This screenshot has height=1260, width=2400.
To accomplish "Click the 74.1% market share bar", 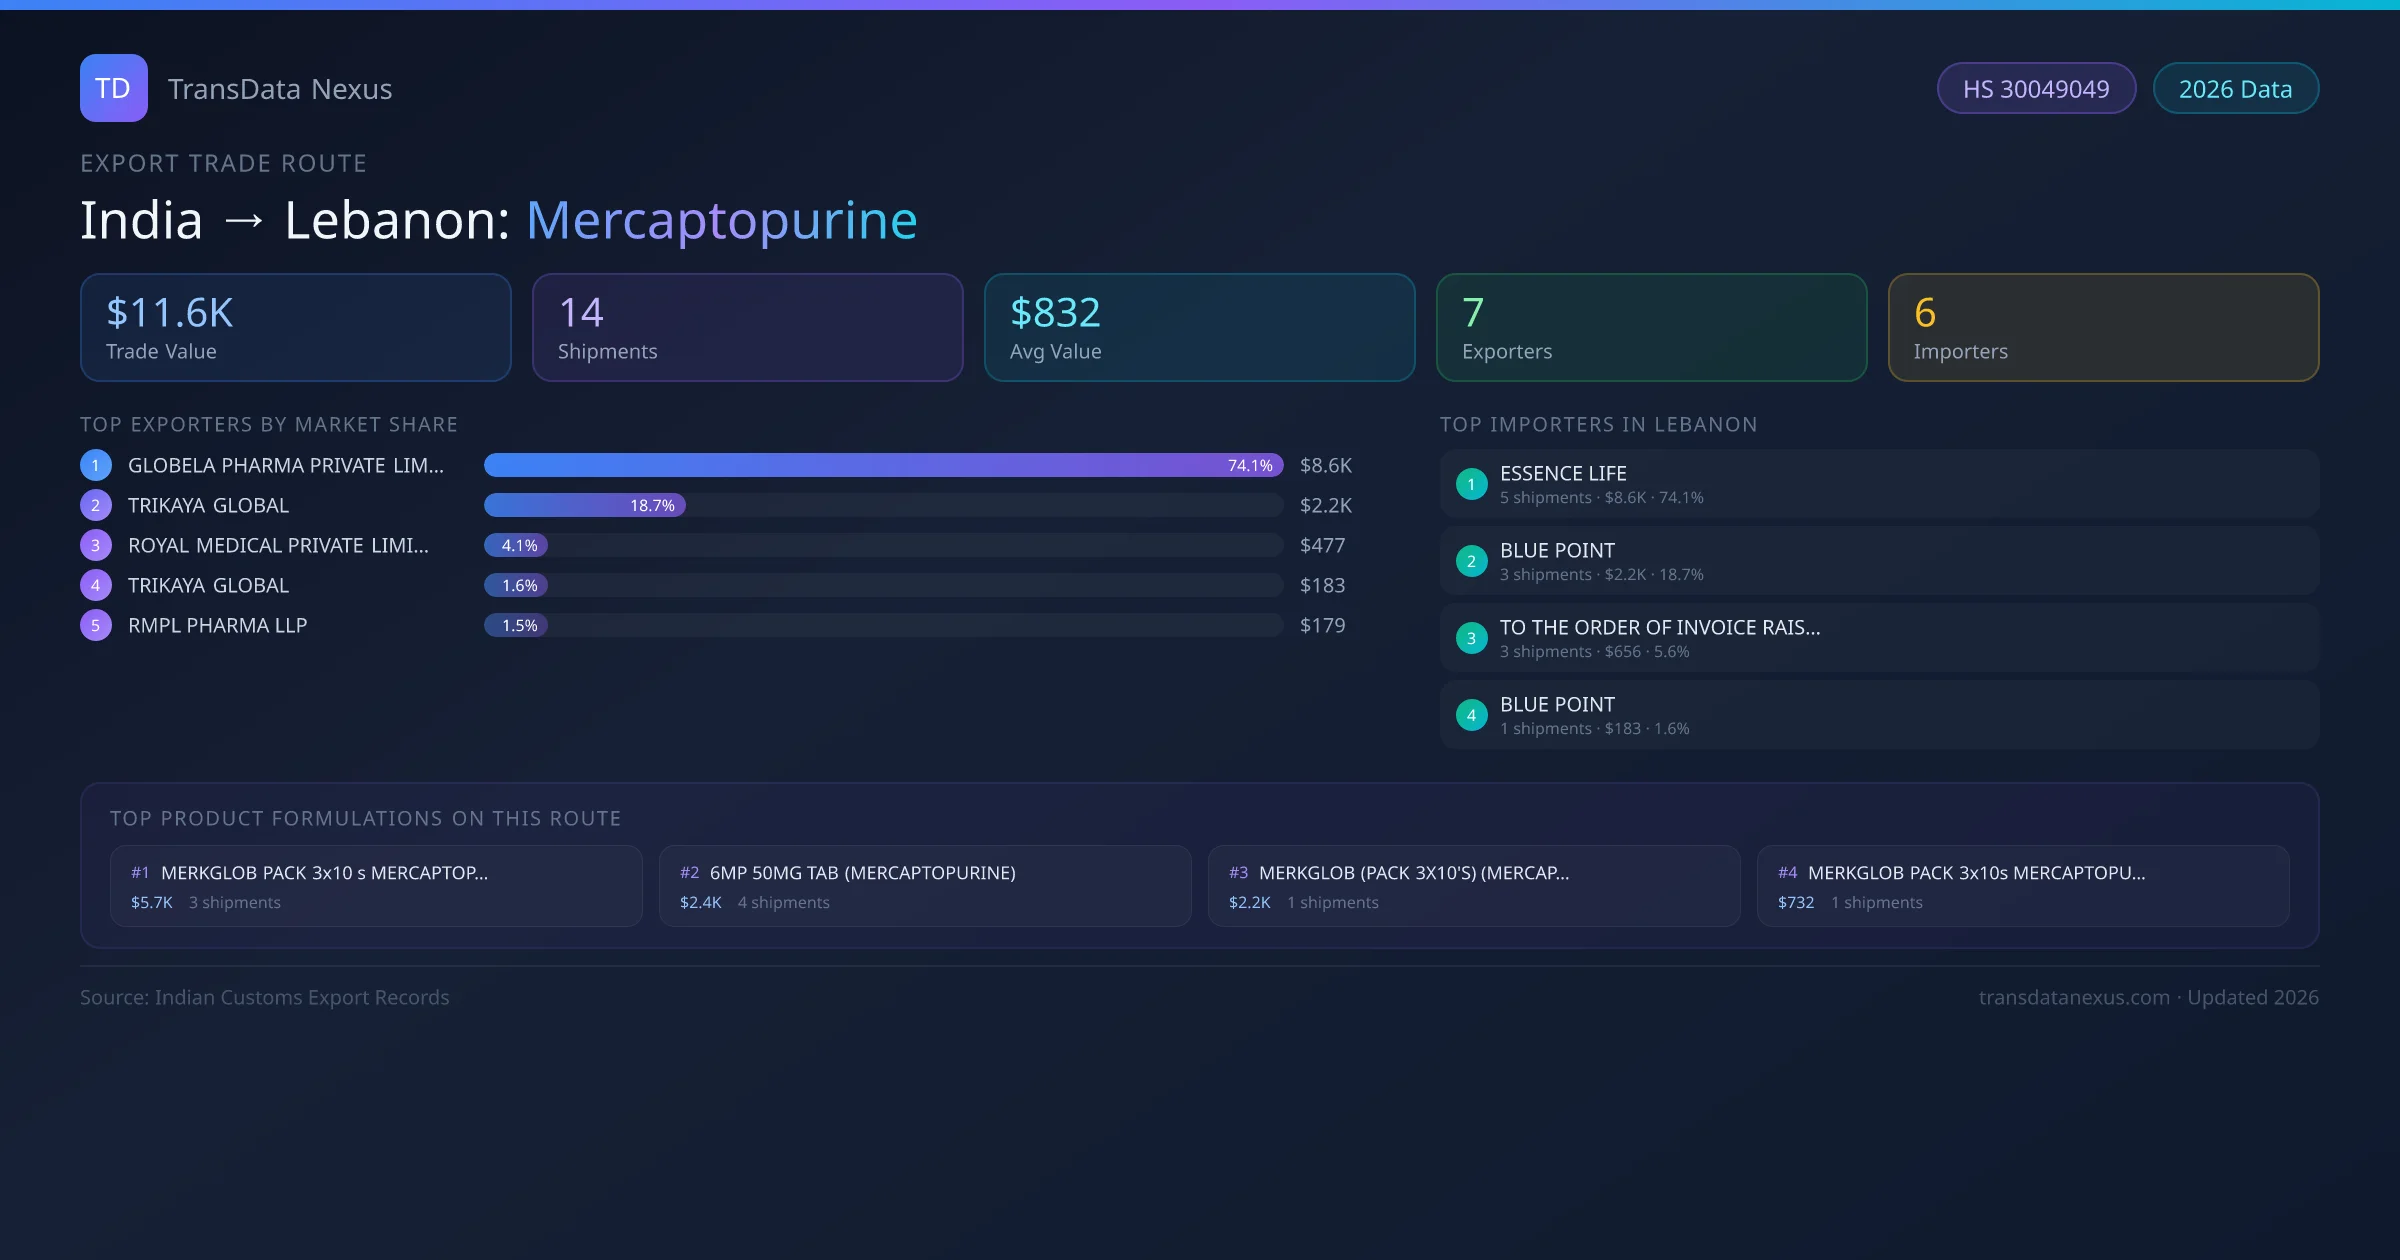I will (883, 465).
